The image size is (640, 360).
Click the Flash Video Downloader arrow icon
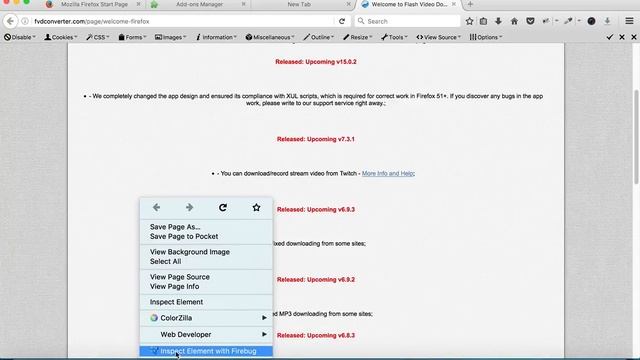click(x=607, y=21)
